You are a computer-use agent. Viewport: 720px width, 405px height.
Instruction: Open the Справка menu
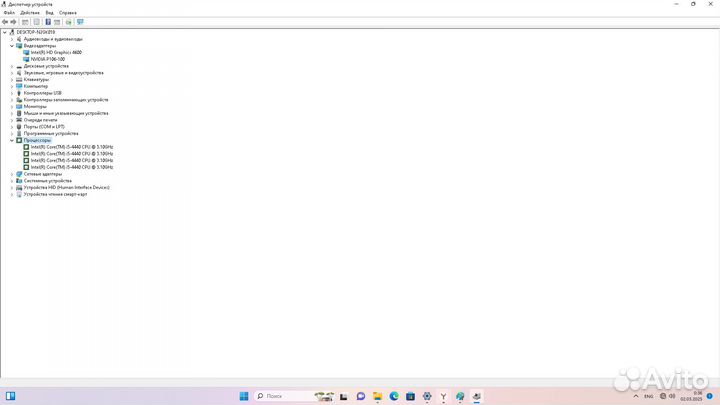pos(67,12)
